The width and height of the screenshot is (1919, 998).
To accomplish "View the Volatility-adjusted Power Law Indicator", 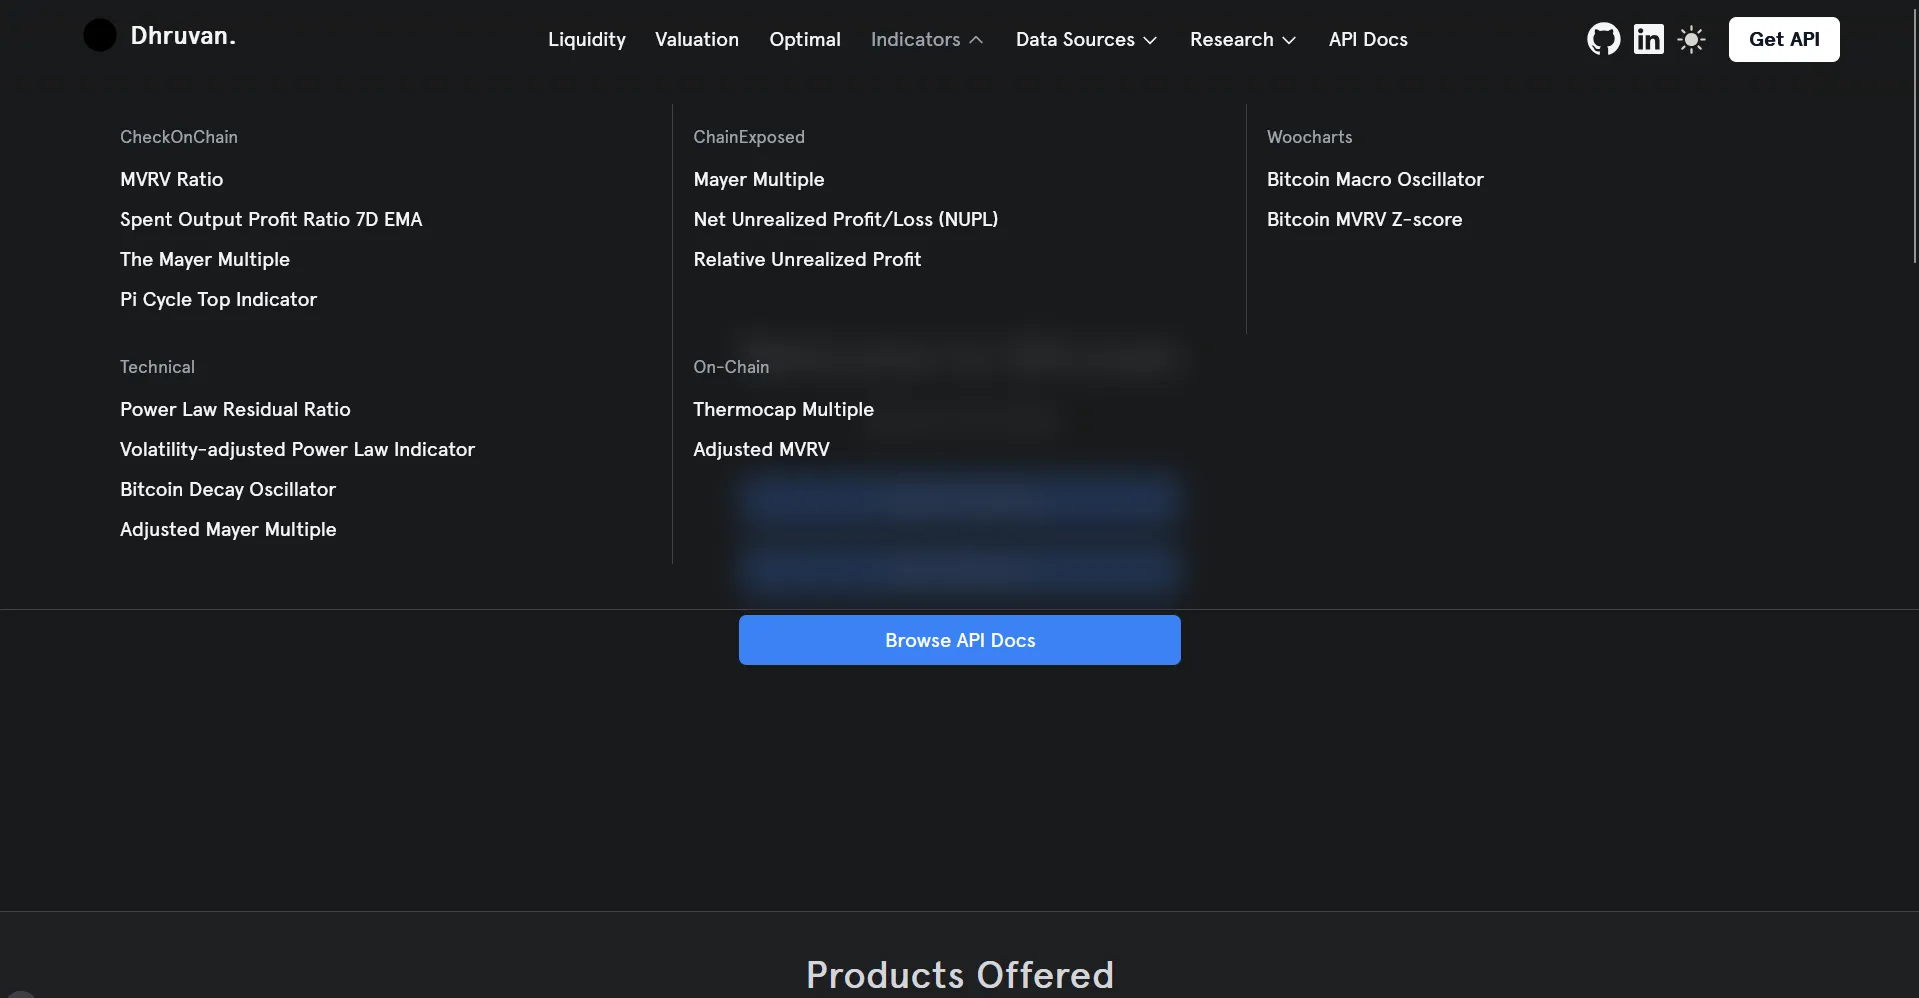I will click(x=297, y=449).
